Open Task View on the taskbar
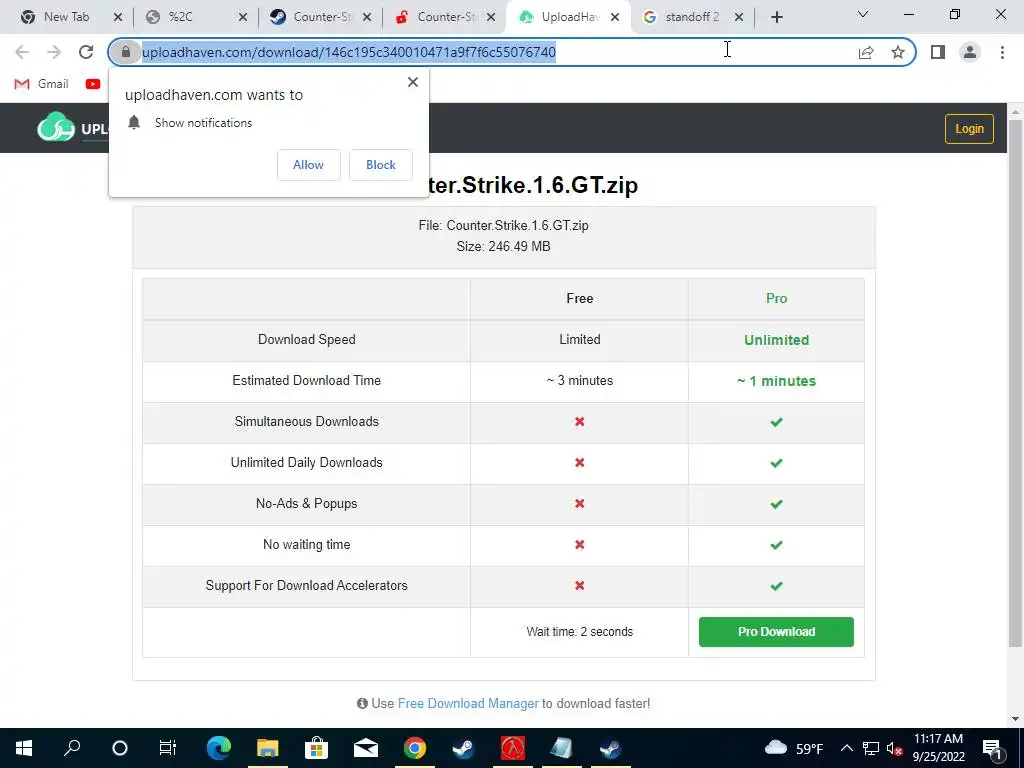Image resolution: width=1024 pixels, height=768 pixels. pyautogui.click(x=168, y=748)
